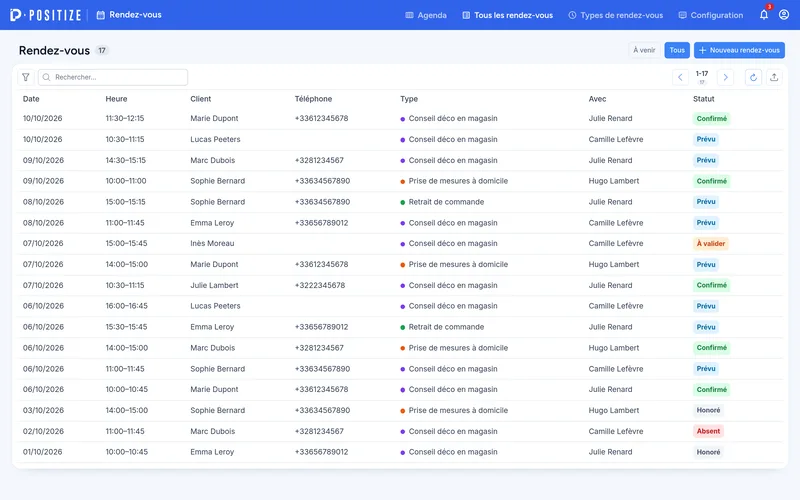The height and width of the screenshot is (500, 800).
Task: Click the Absent status badge
Action: click(708, 431)
